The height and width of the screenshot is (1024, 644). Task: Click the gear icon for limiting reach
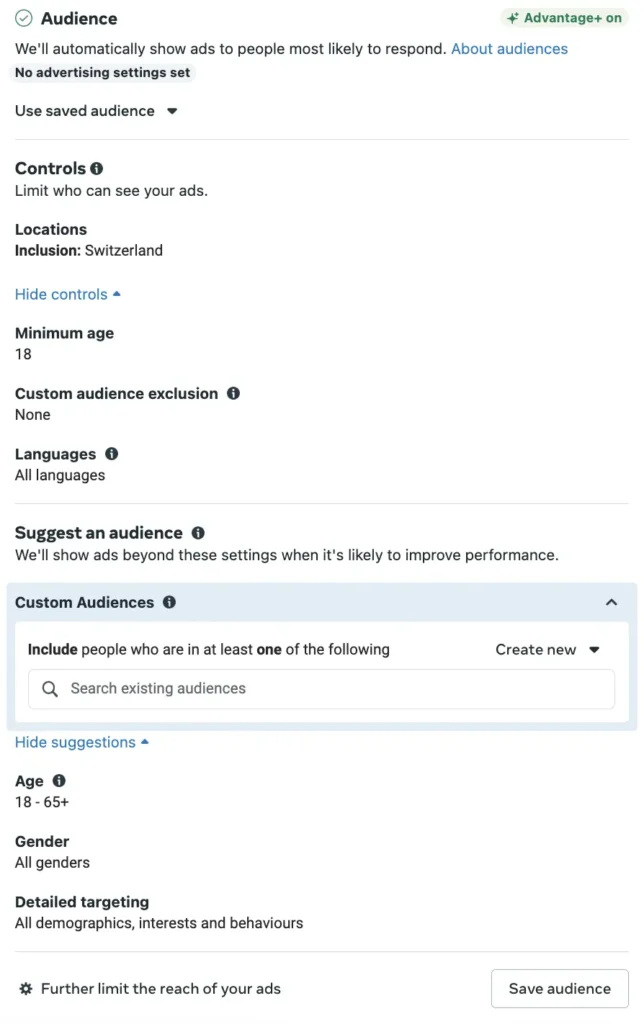click(x=25, y=989)
